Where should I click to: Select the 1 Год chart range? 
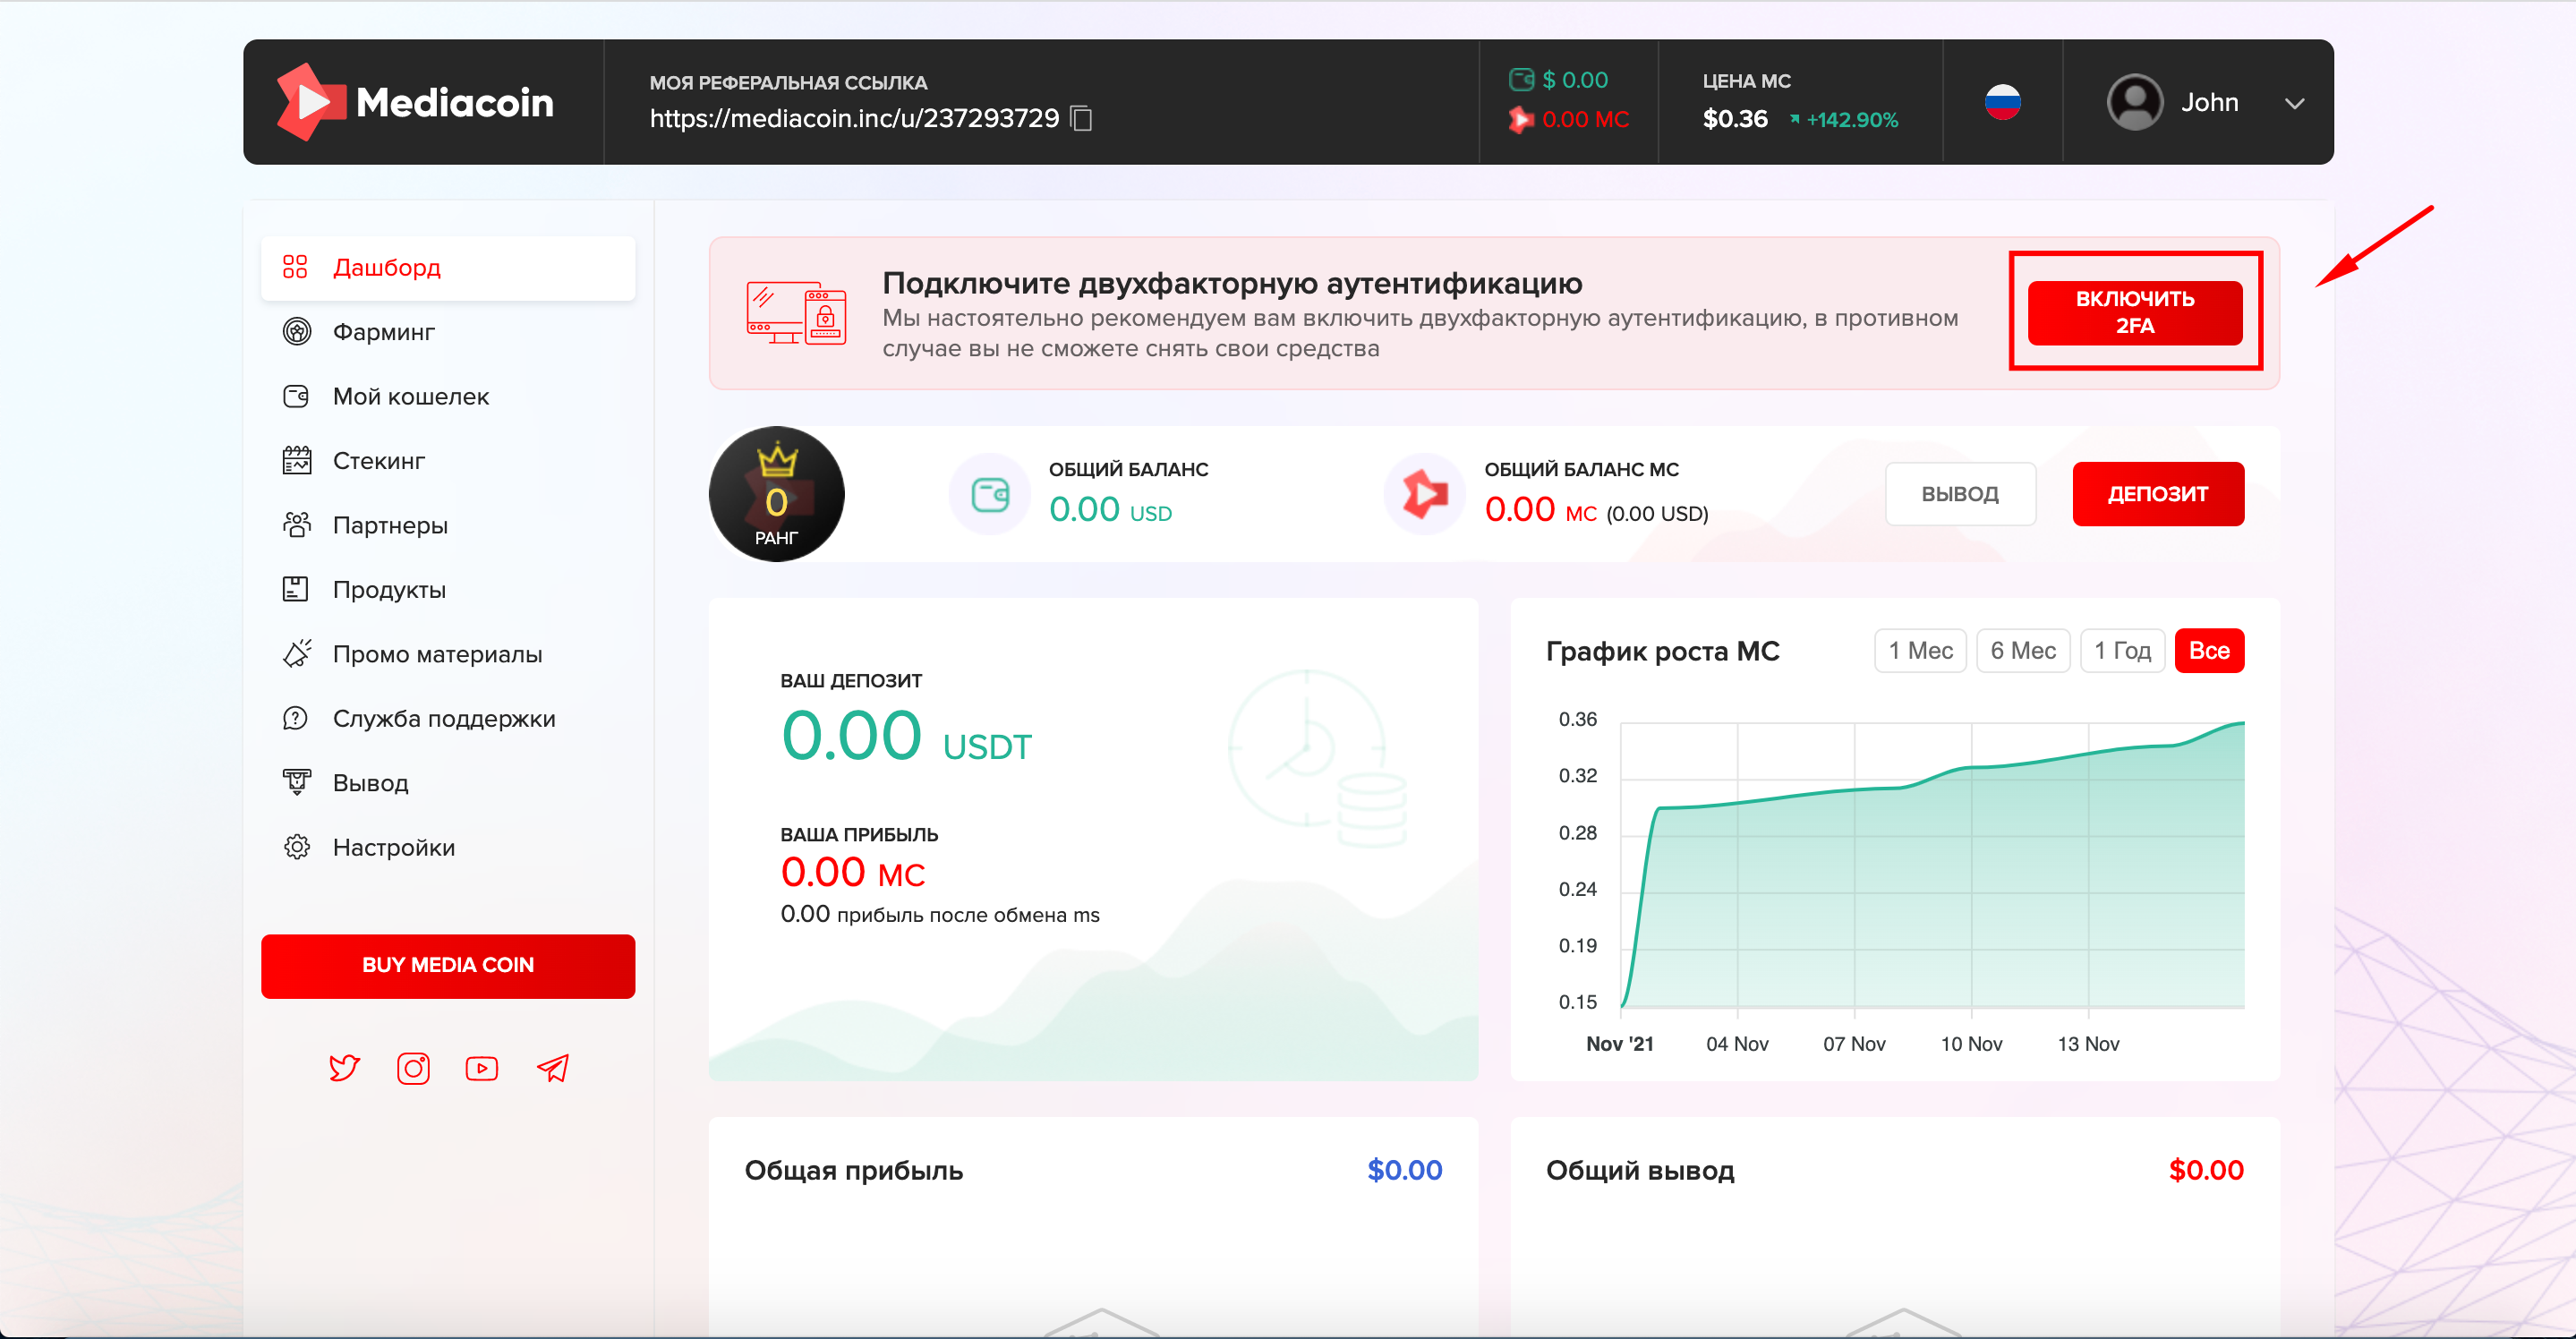(2122, 651)
